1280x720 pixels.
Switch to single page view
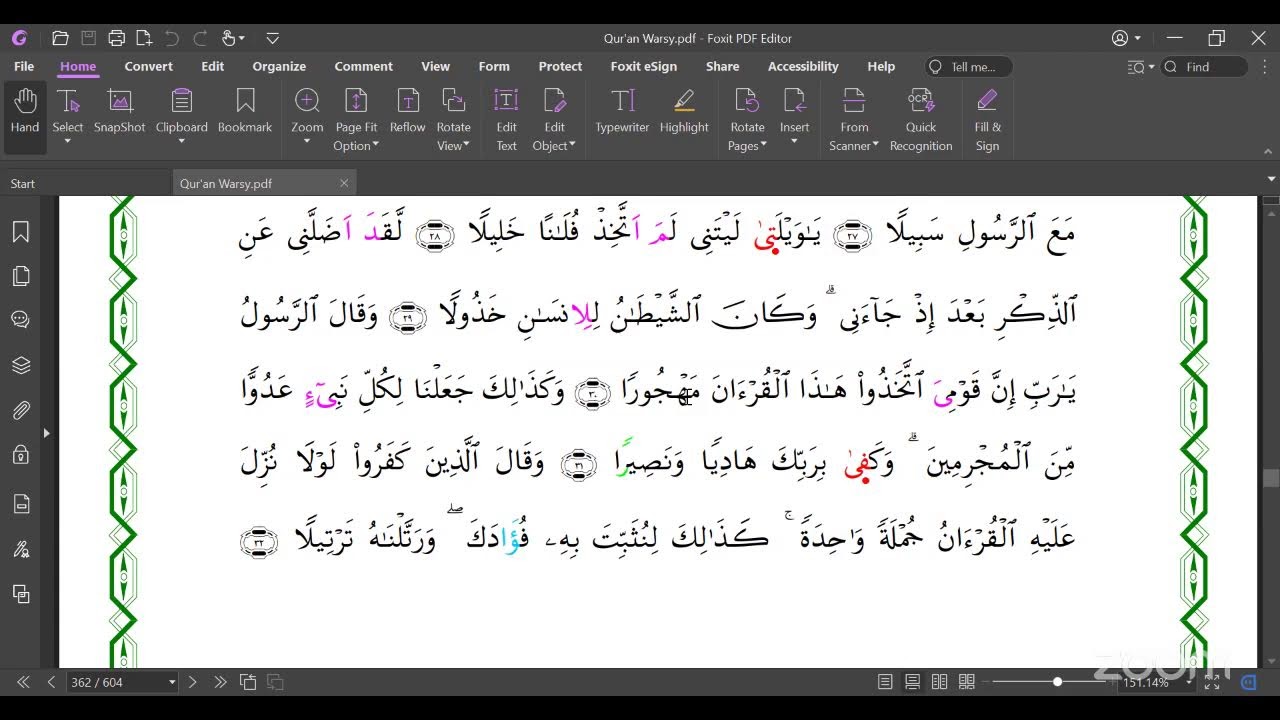885,682
